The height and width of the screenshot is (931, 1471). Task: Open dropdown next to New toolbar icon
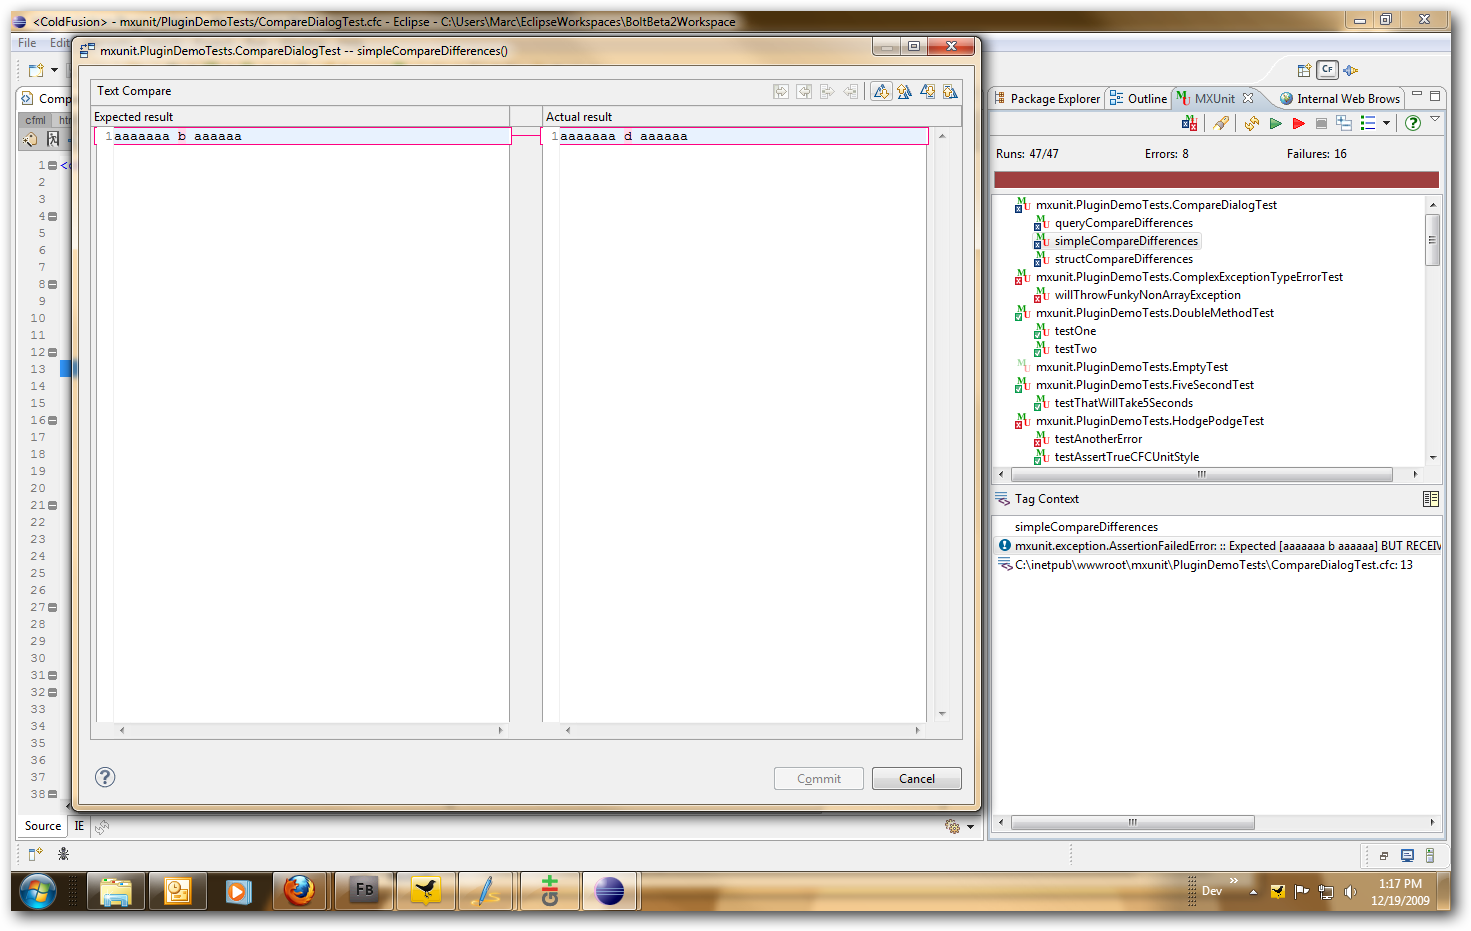[x=54, y=70]
